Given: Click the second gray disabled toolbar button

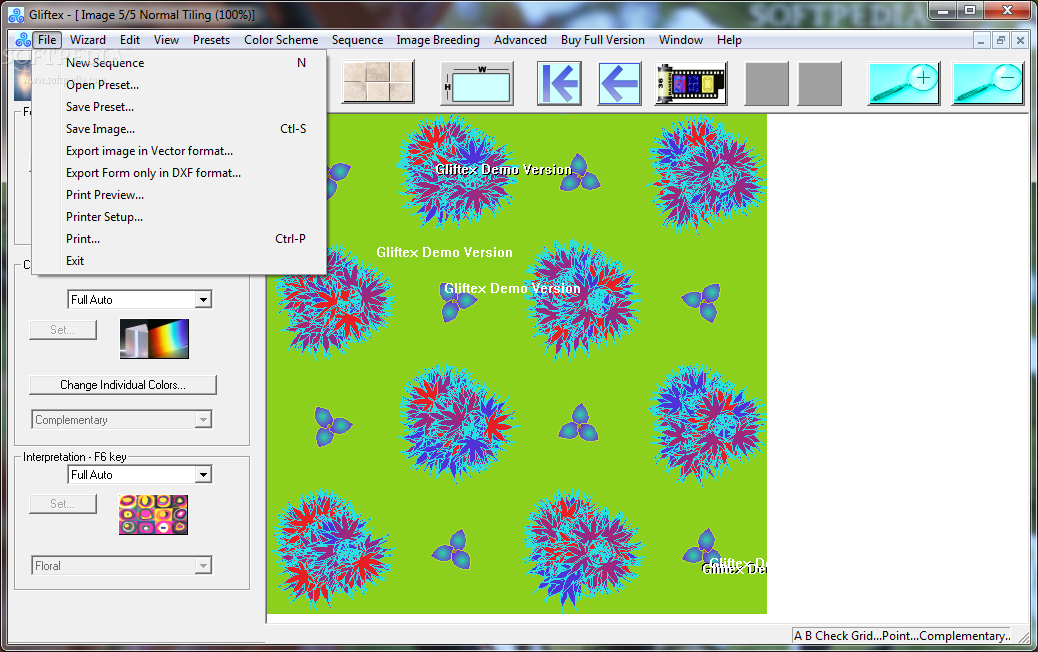Looking at the screenshot, I should 820,83.
